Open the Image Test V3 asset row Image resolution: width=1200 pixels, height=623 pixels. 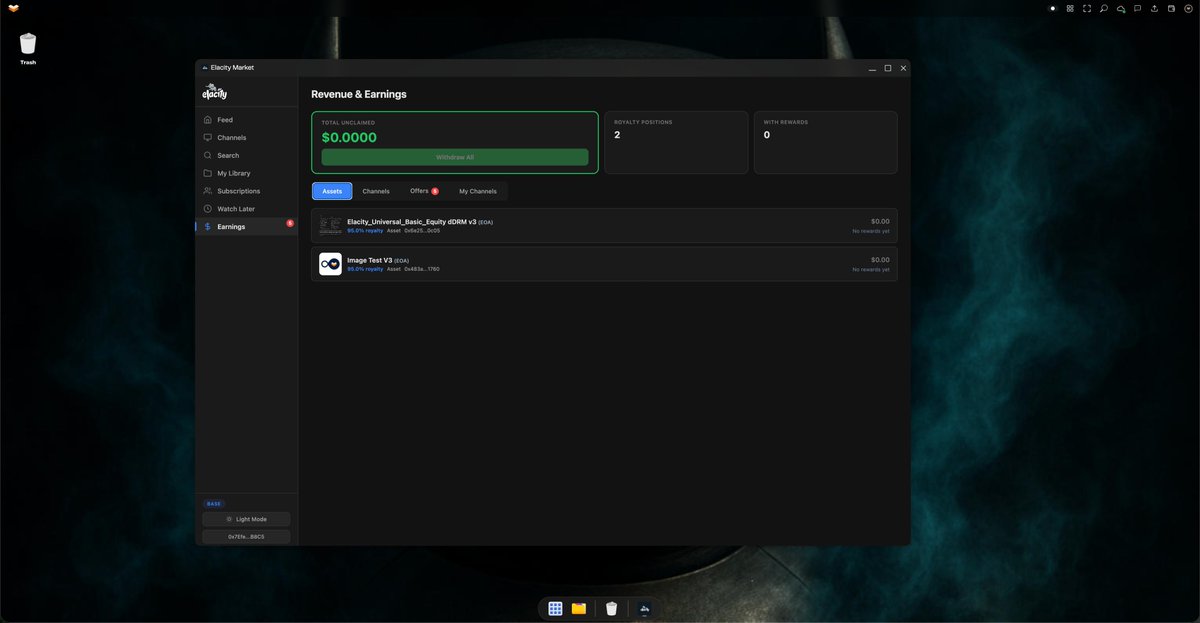[604, 264]
